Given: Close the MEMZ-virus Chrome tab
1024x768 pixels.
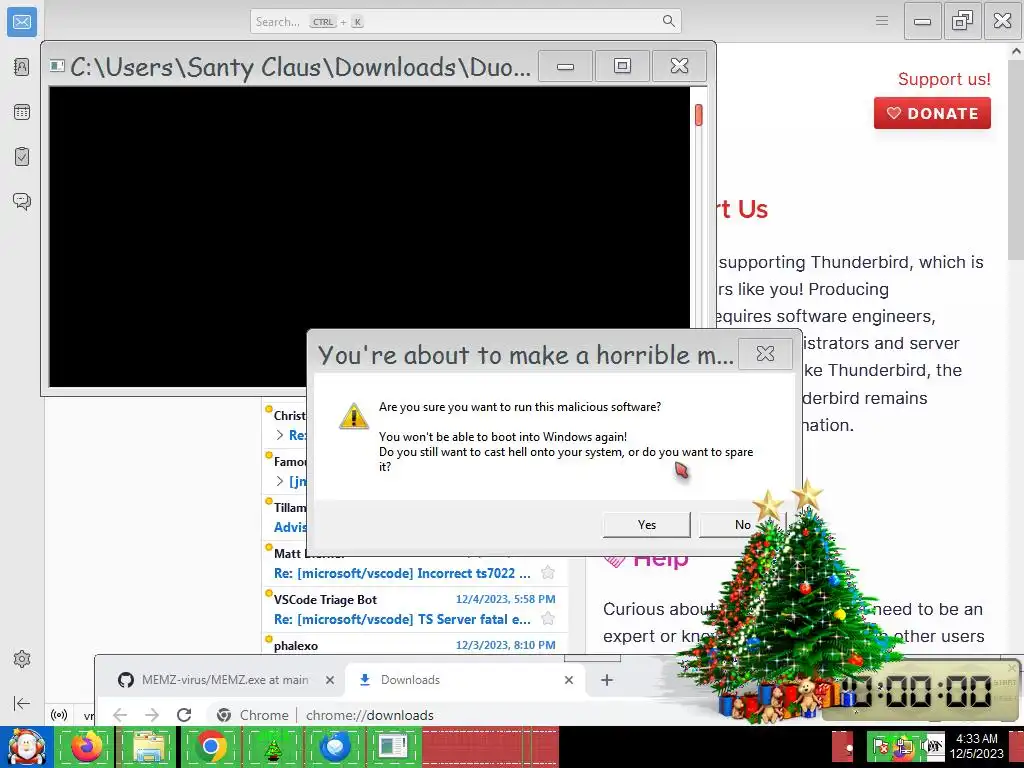Looking at the screenshot, I should 330,680.
